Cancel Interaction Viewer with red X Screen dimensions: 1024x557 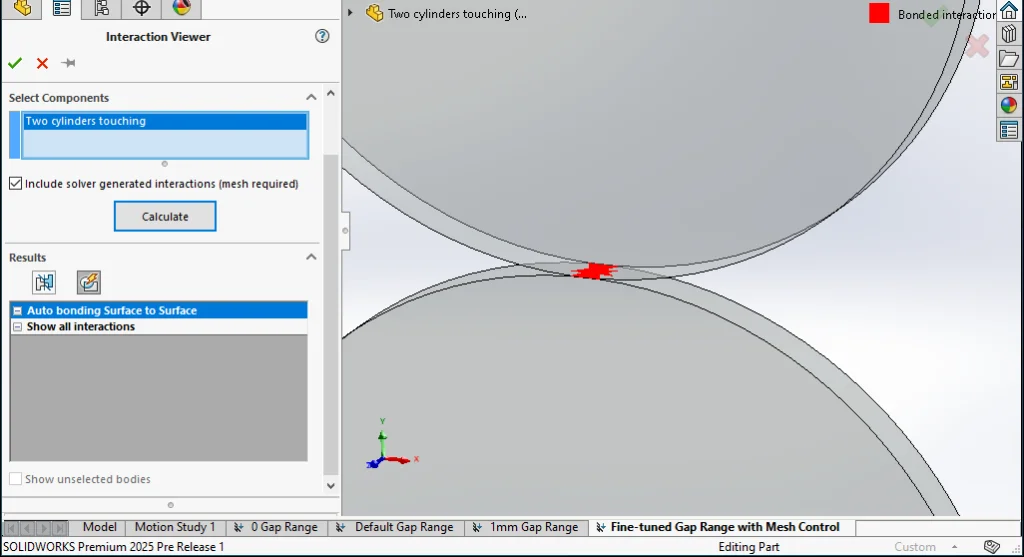[x=42, y=63]
